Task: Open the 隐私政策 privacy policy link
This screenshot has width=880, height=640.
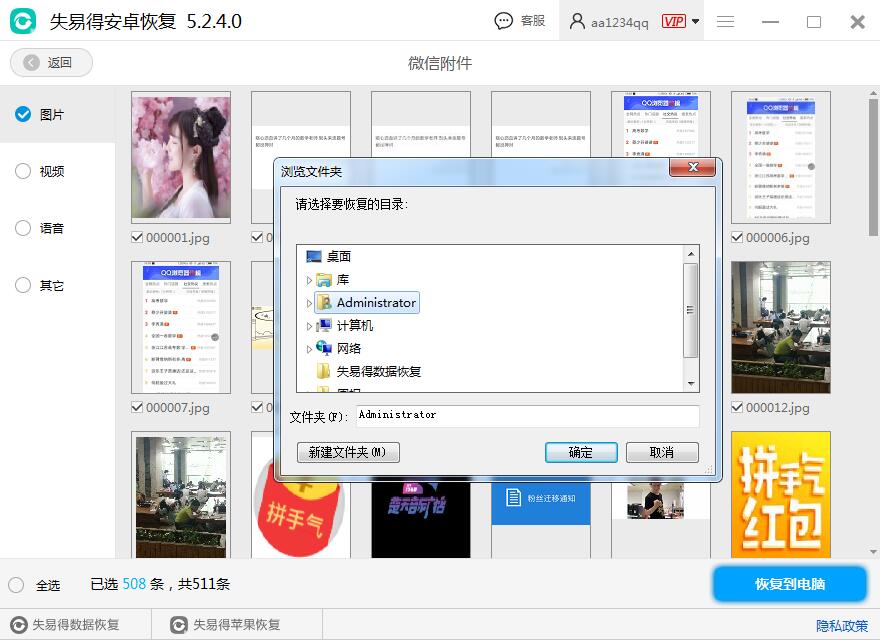Action: (842, 624)
